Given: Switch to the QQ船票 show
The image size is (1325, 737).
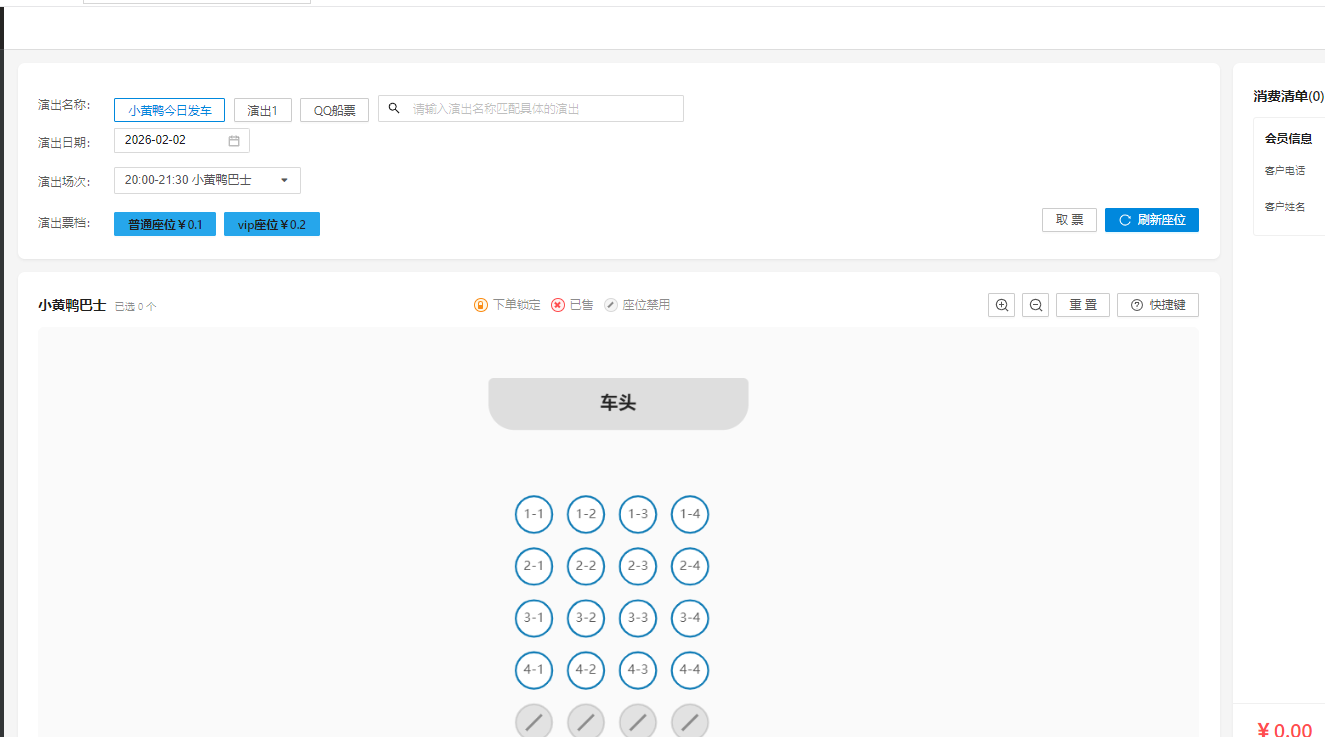Looking at the screenshot, I should [x=334, y=110].
